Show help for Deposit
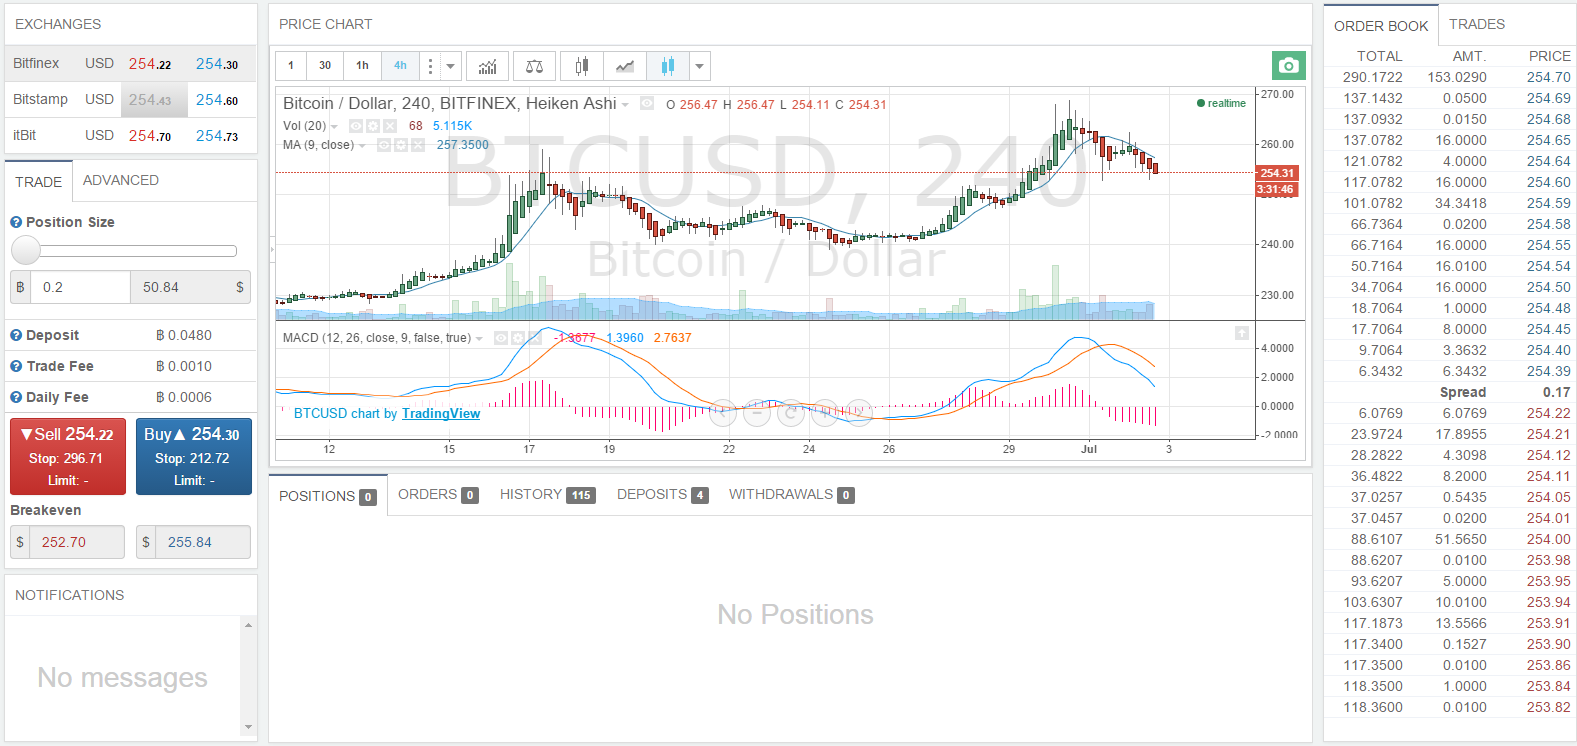This screenshot has height=746, width=1577. tap(16, 335)
